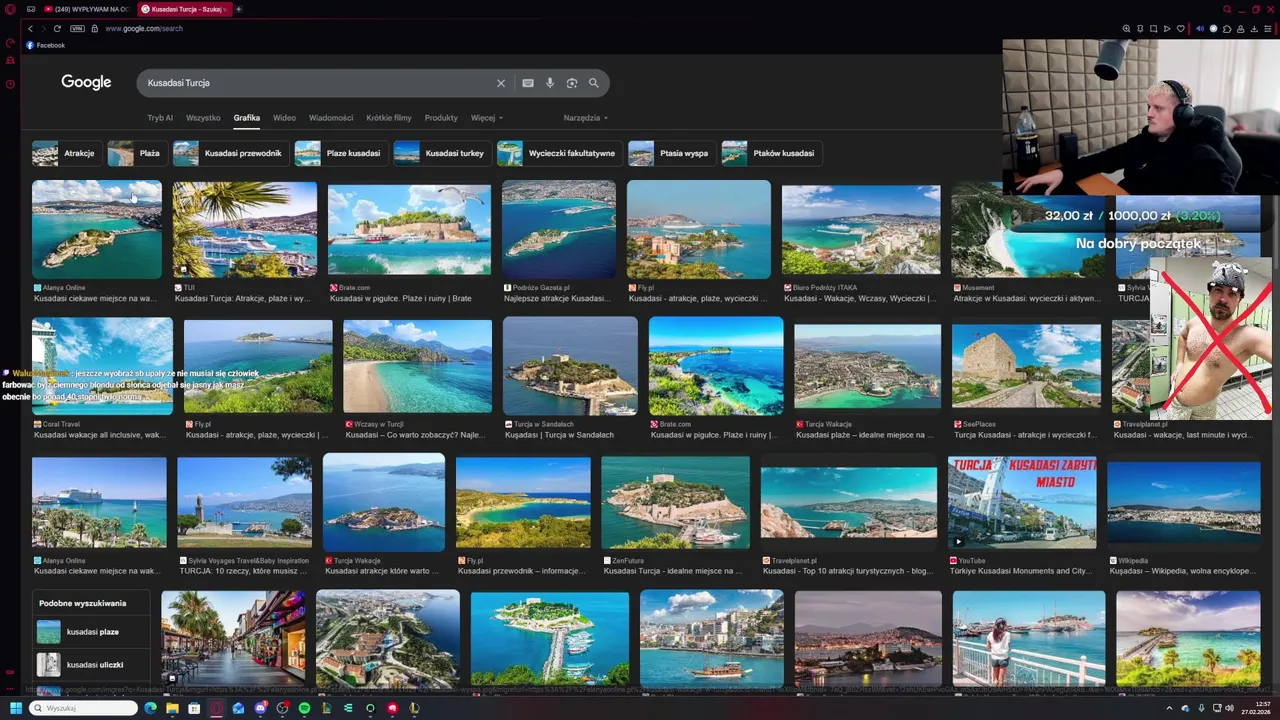This screenshot has width=1280, height=720.
Task: Open the YouTube Türkiye Kusadasi Monuments thumbnail
Action: (x=1022, y=503)
